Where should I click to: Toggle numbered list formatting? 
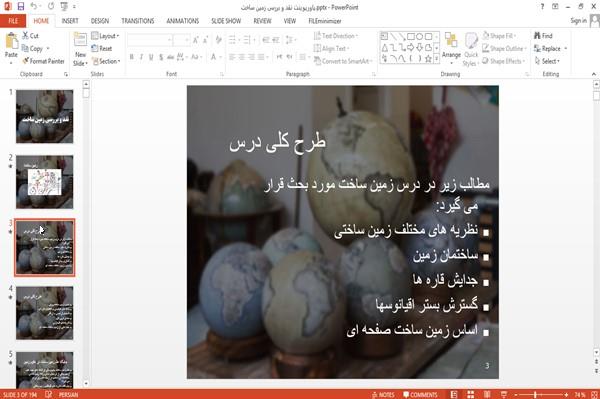pyautogui.click(x=247, y=40)
